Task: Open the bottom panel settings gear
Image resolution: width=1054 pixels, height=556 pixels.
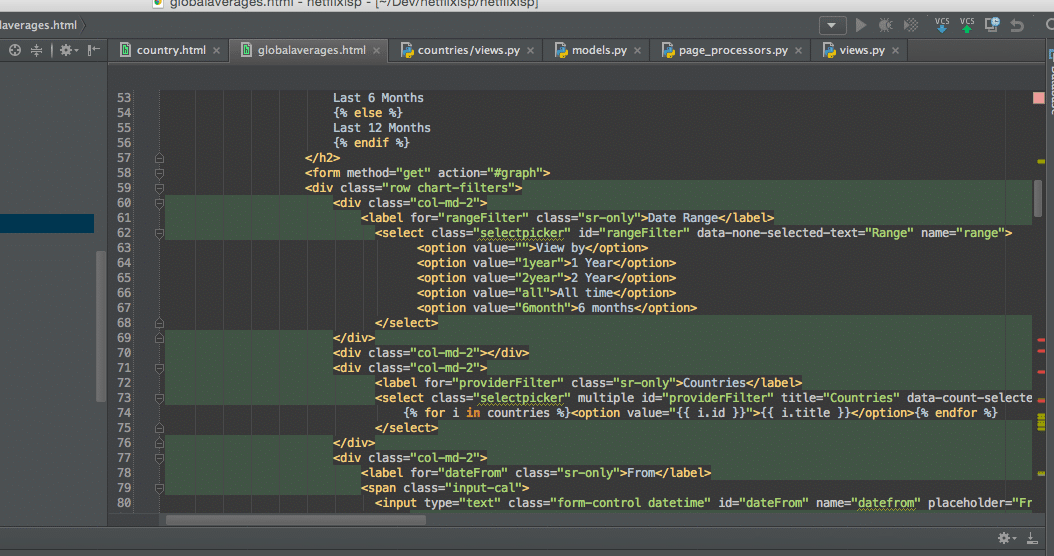Action: coord(1006,538)
